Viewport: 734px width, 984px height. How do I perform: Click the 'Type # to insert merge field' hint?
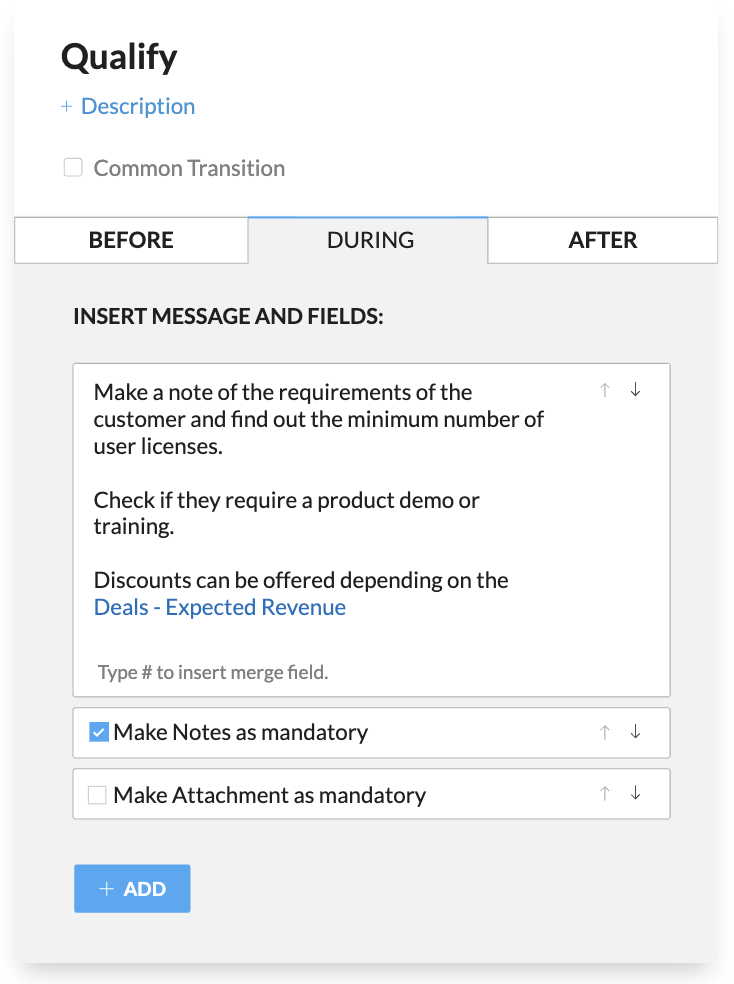pos(213,672)
